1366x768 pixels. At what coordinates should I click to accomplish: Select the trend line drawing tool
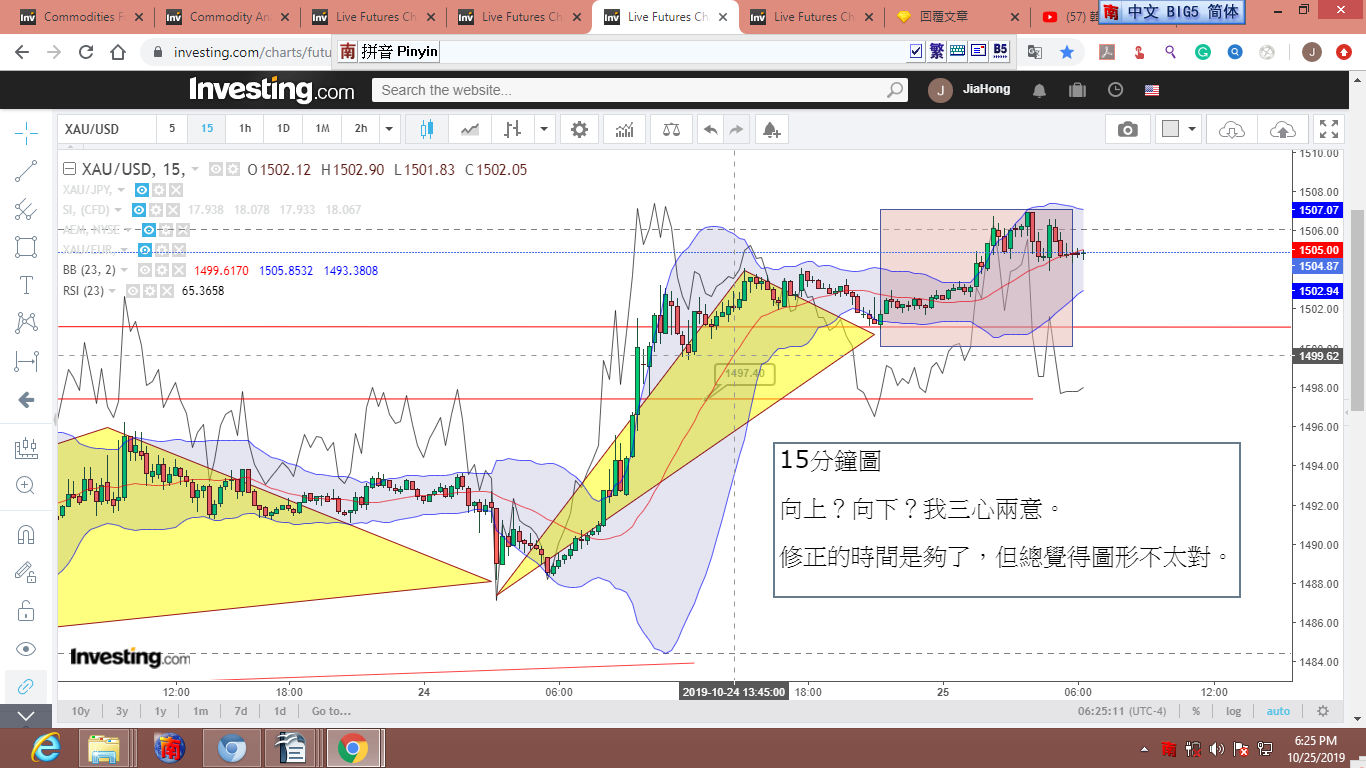tap(26, 171)
